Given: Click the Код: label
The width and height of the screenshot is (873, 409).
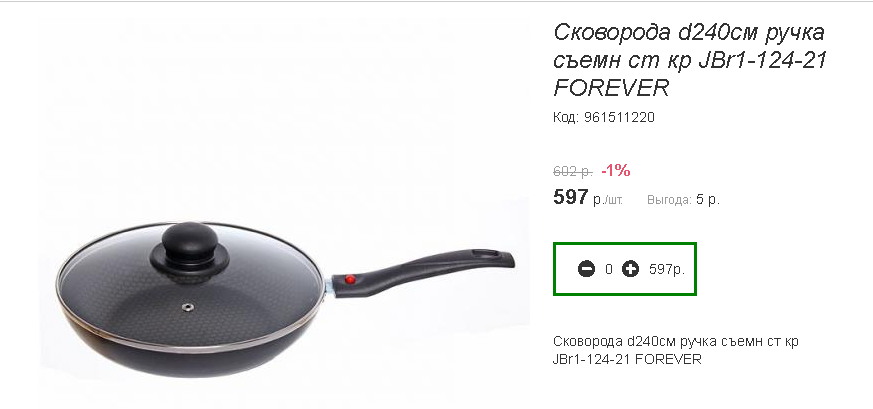Looking at the screenshot, I should click(566, 117).
